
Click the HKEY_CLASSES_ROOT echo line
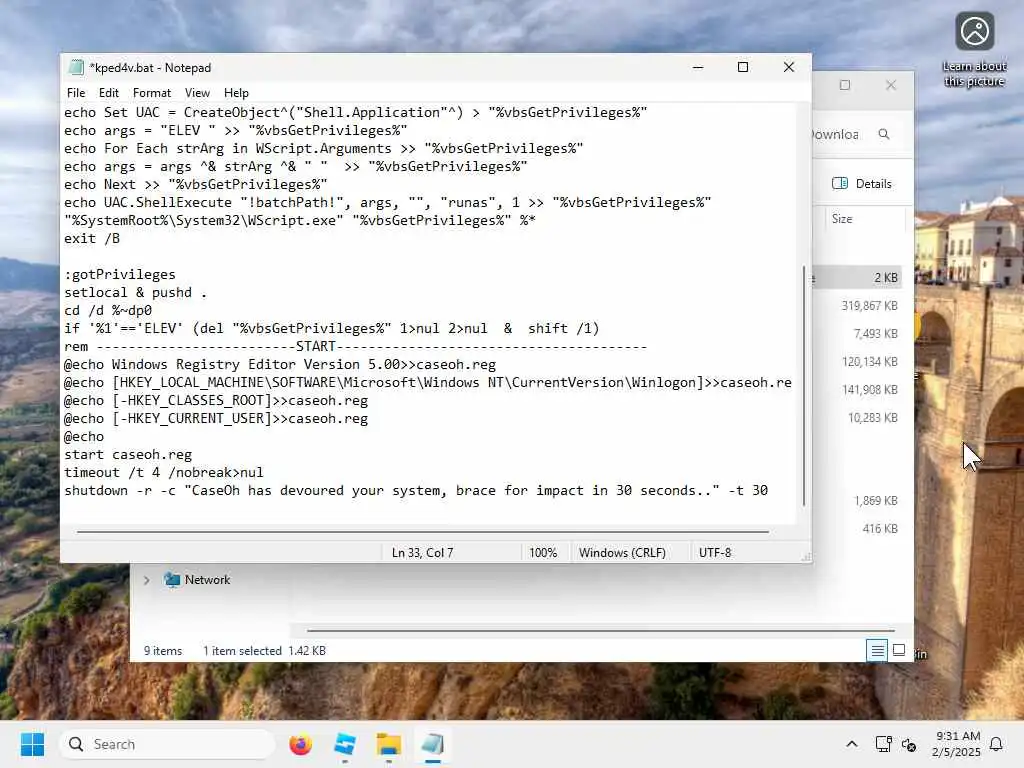point(216,400)
